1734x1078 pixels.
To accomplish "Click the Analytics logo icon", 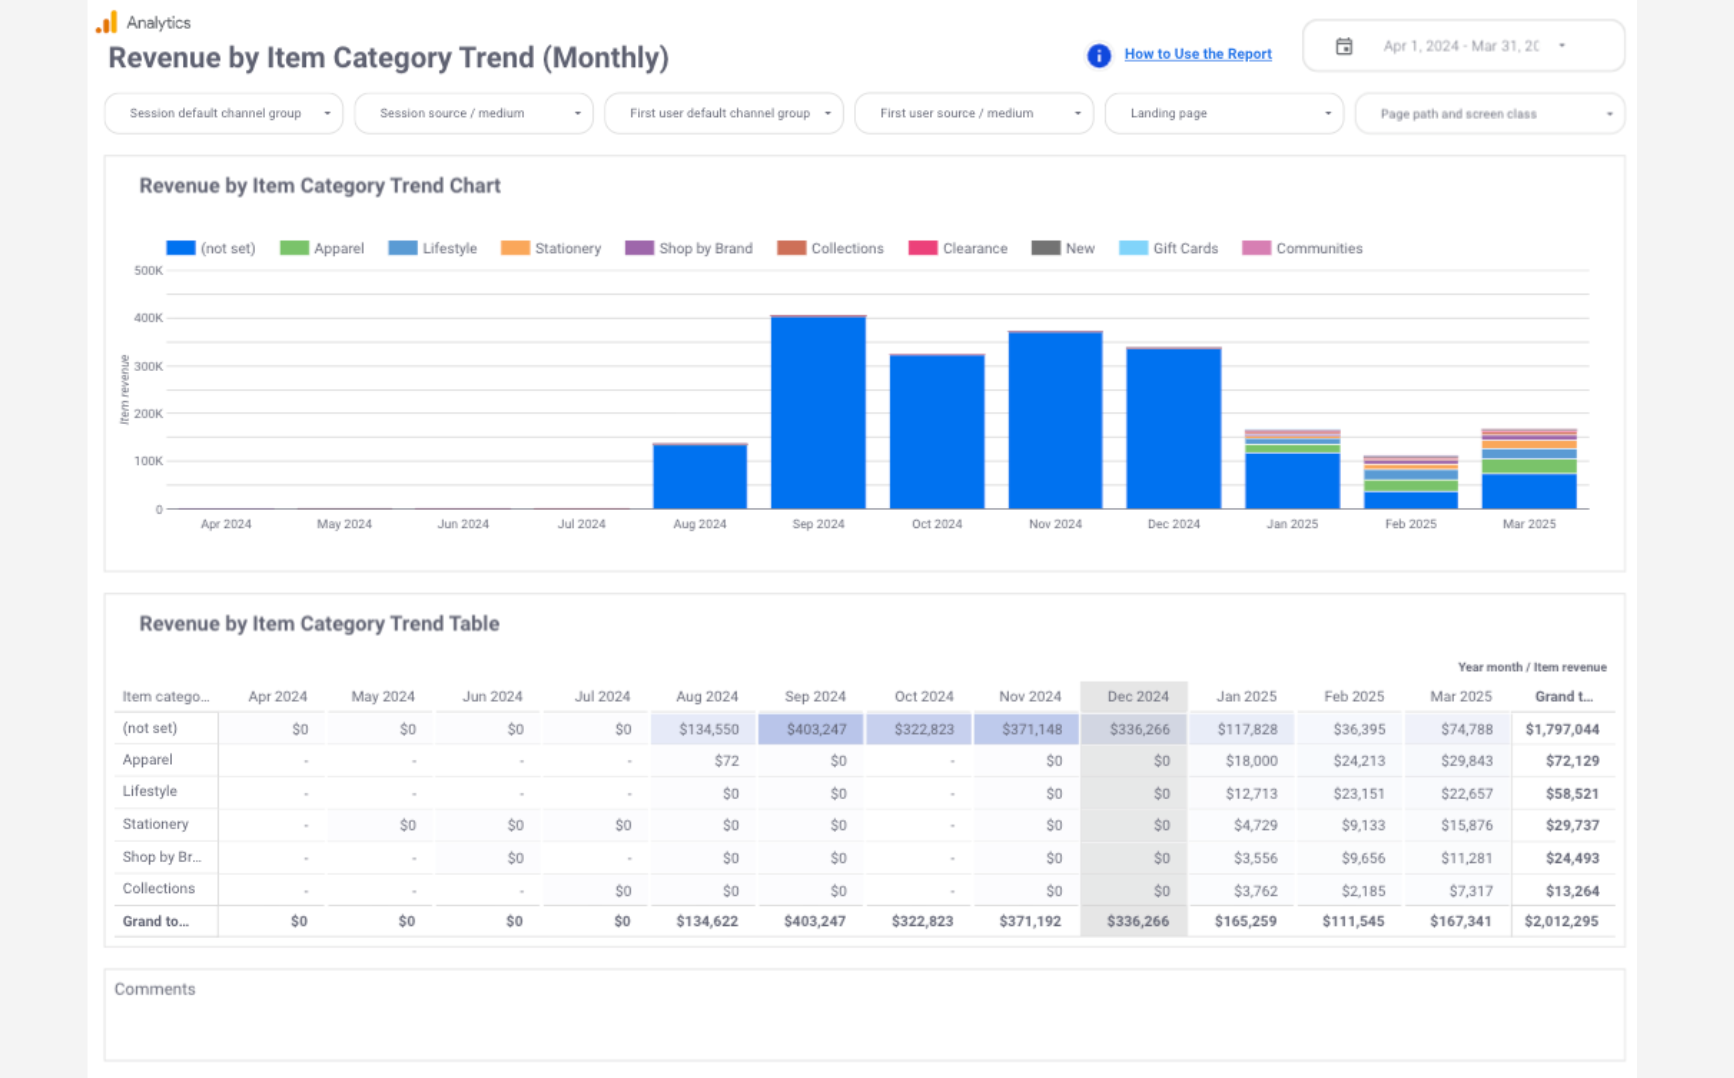I will click(x=107, y=22).
